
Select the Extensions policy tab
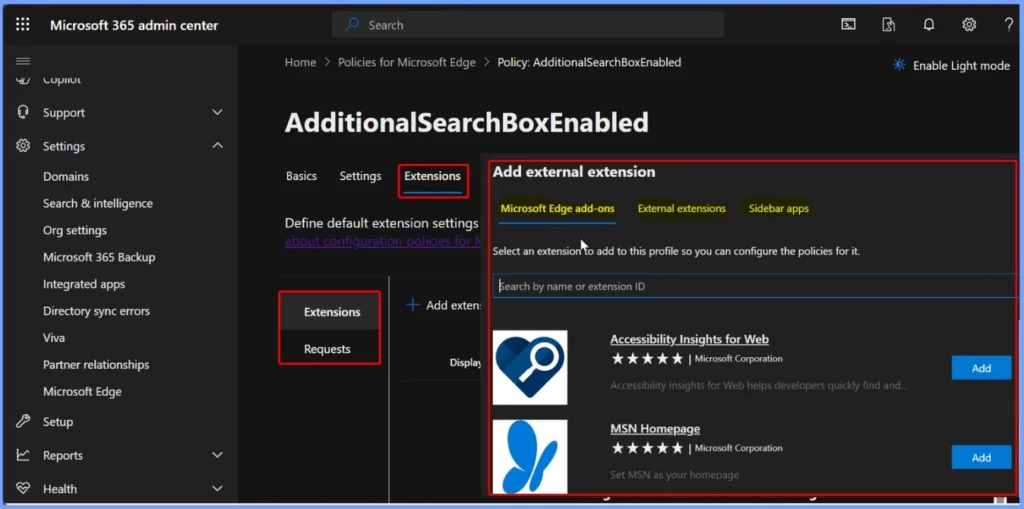432,176
